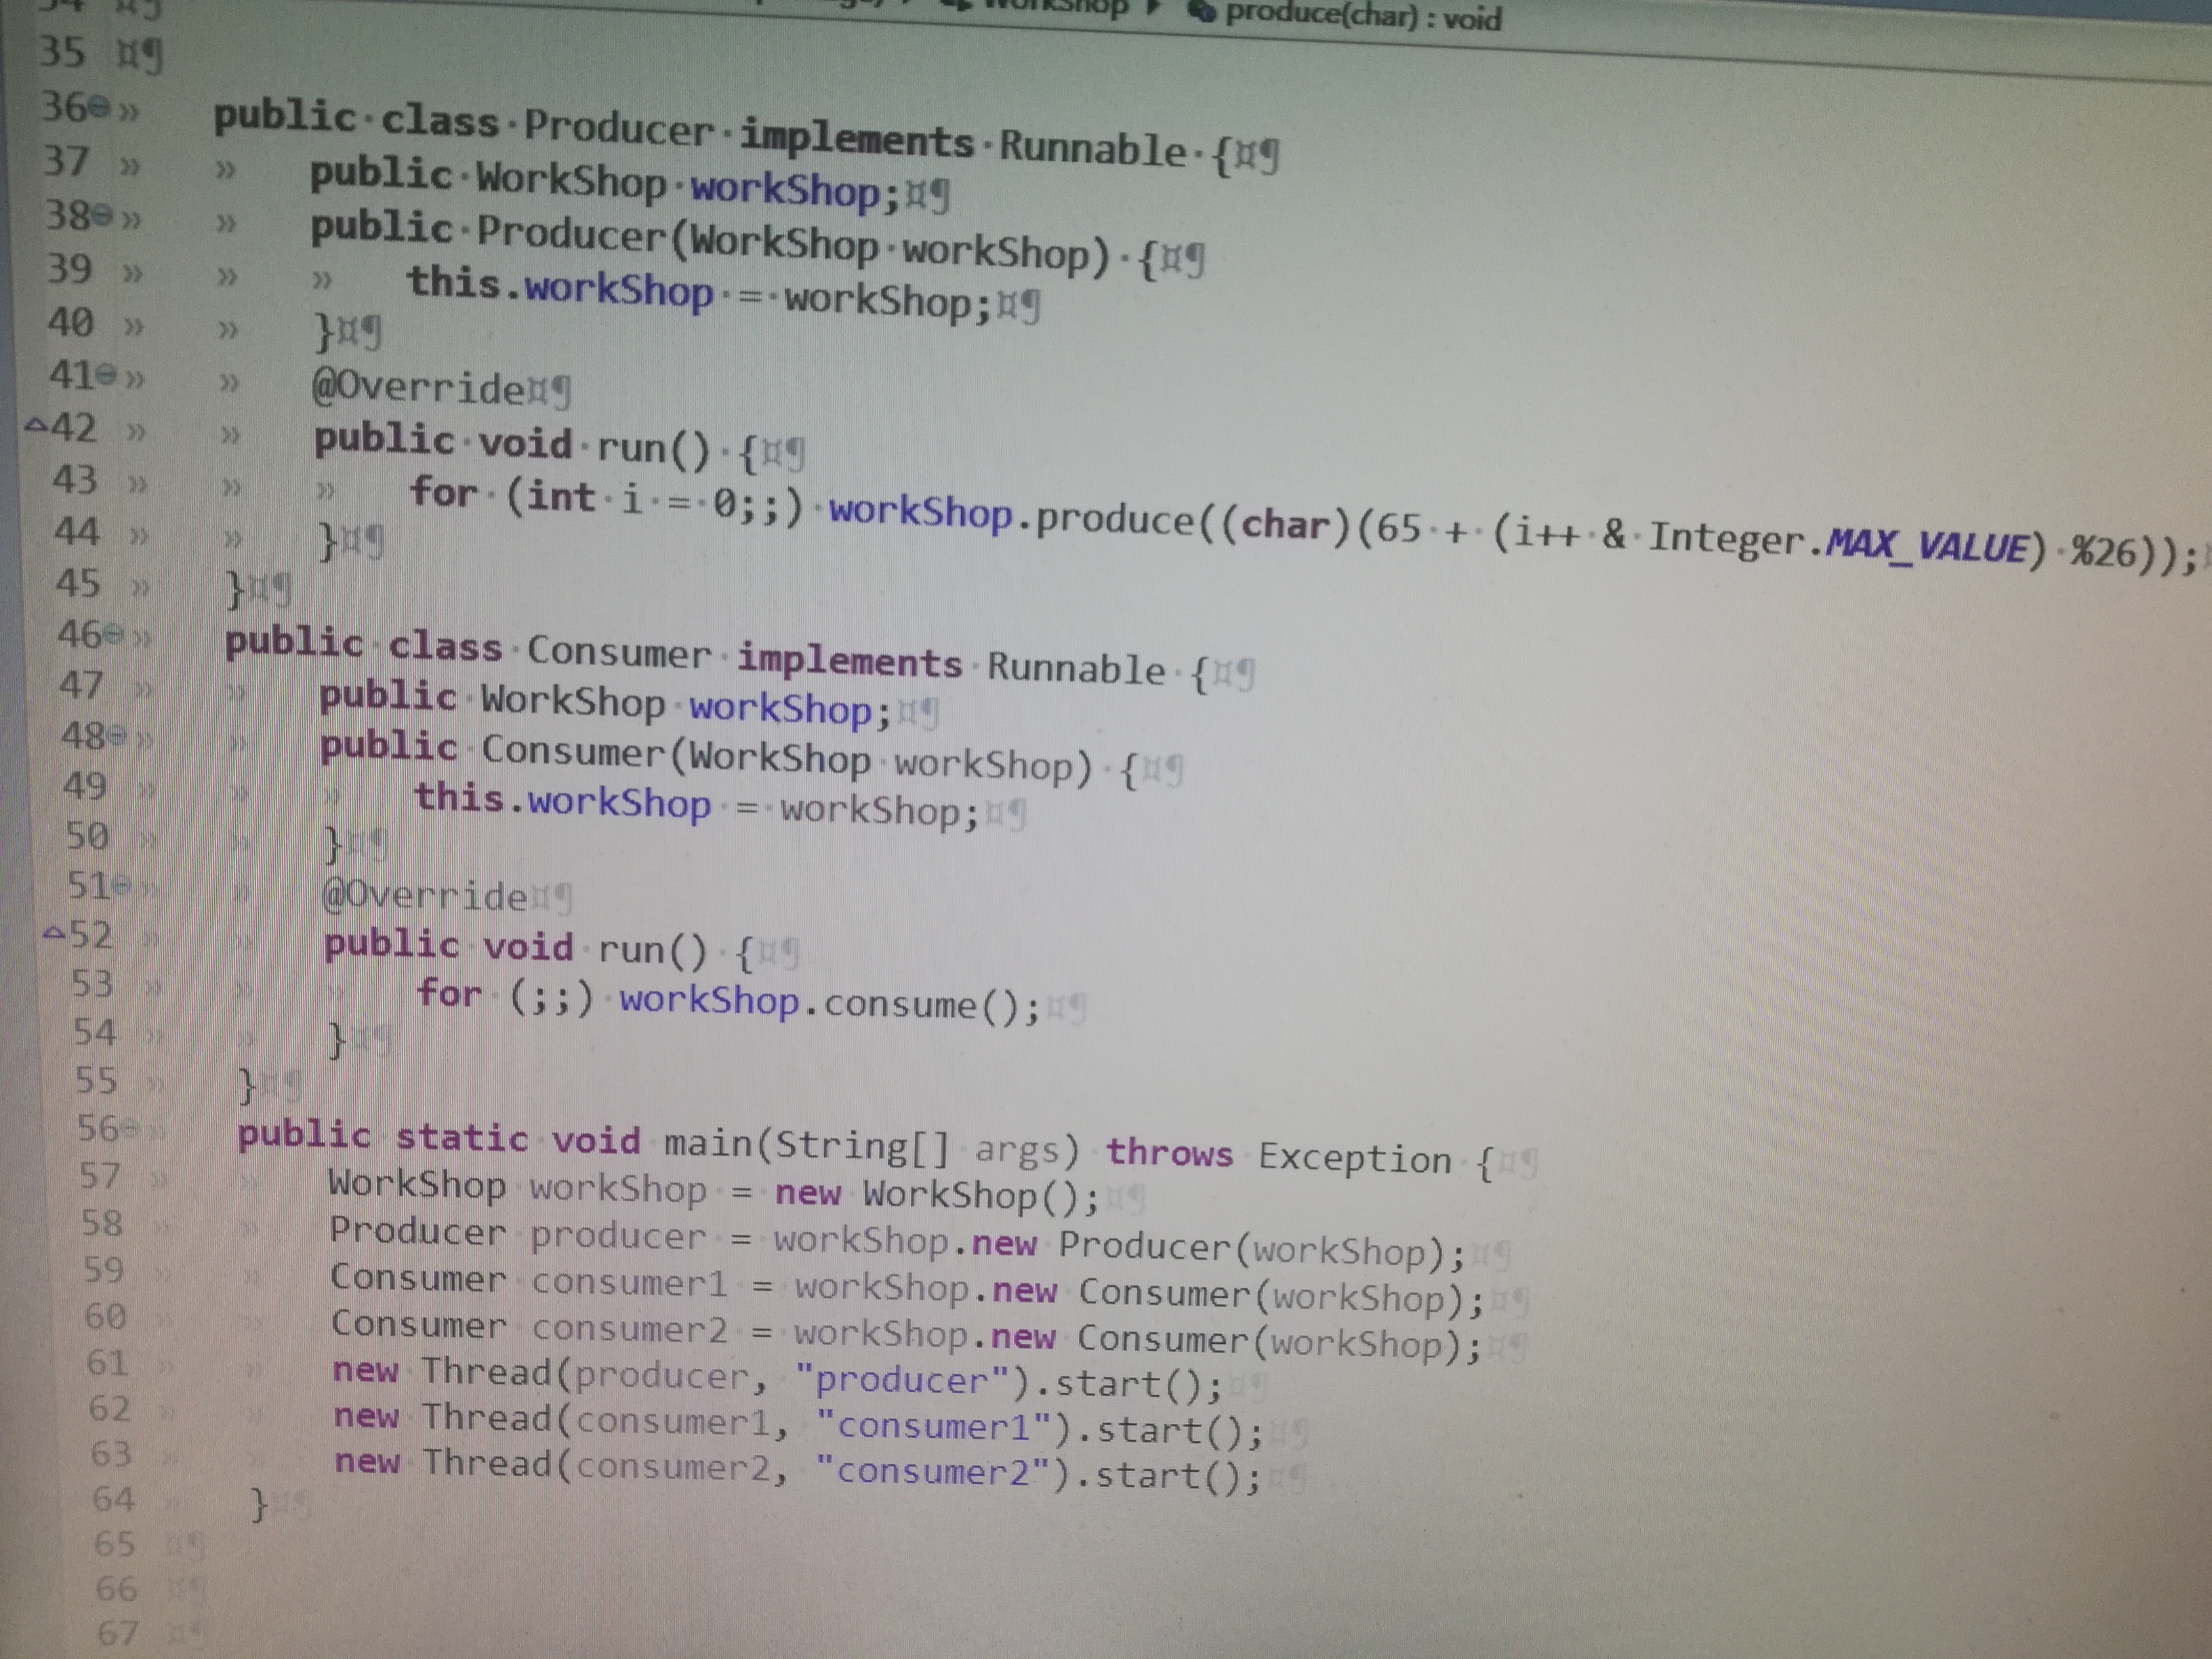Screen dimensions: 2212x1659
Task: Click line number 57 in the gutter
Action: tap(100, 1175)
